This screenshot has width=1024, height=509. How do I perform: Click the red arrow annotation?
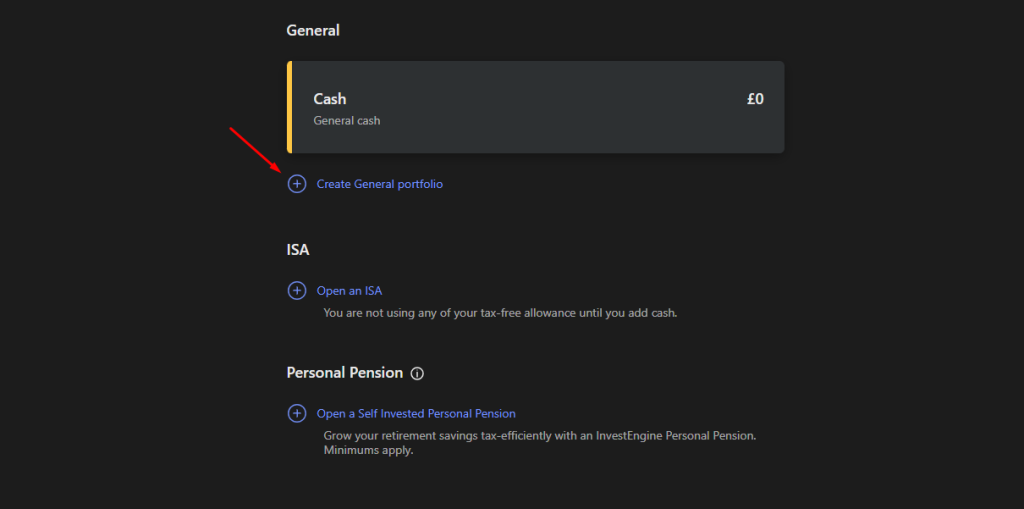[254, 147]
